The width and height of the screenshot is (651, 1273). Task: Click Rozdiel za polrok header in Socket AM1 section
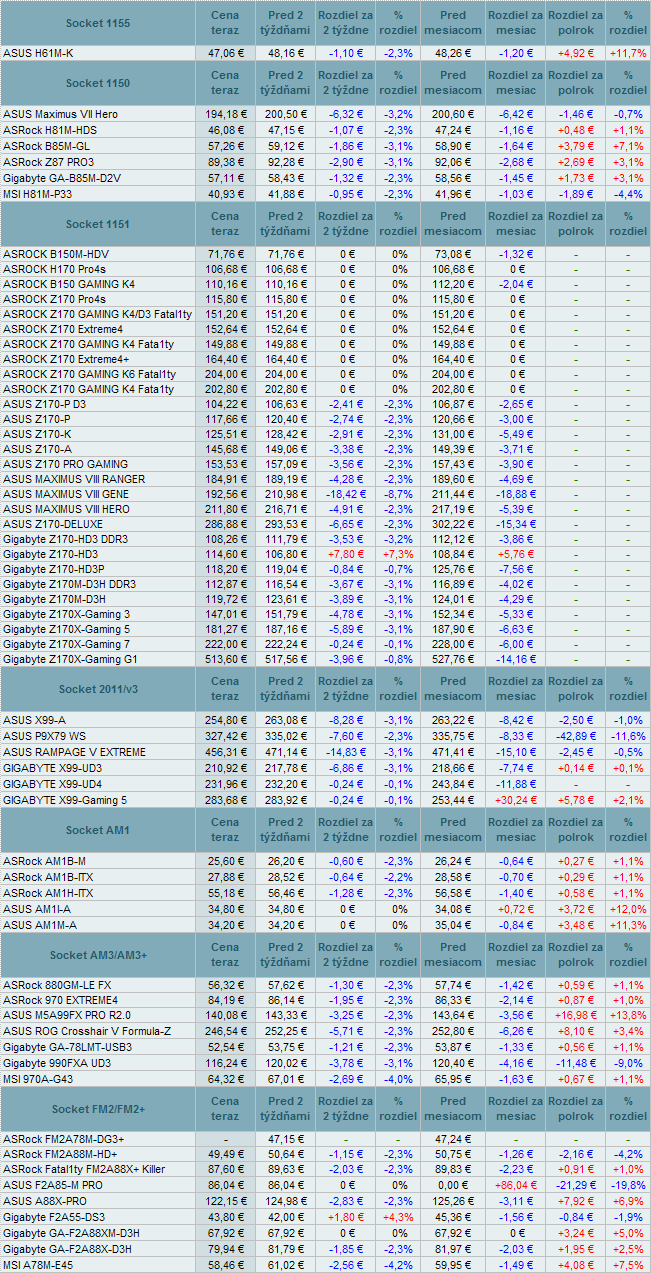tap(575, 830)
